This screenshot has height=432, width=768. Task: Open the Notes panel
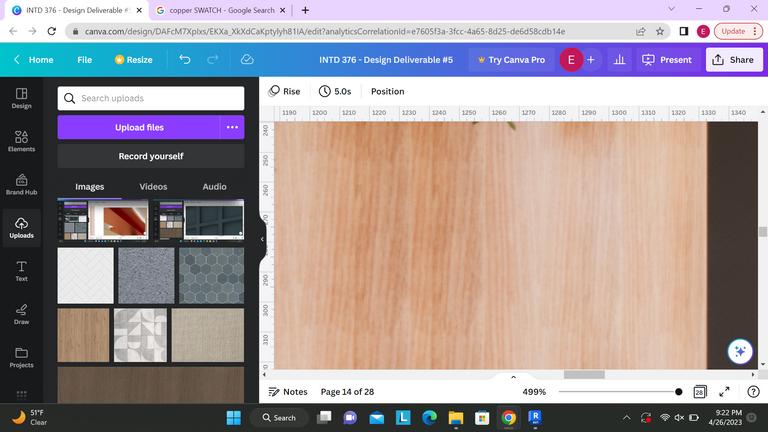[288, 392]
